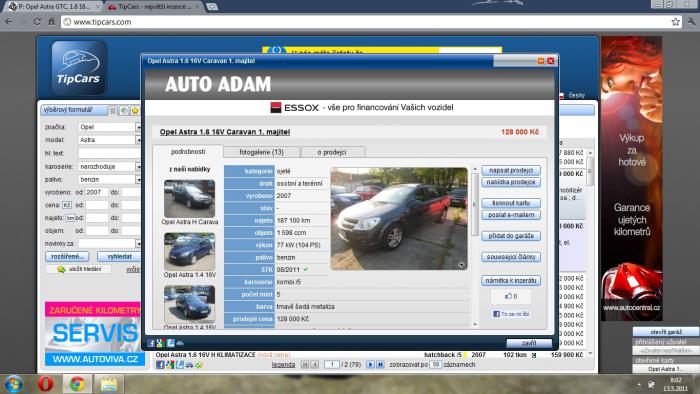The width and height of the screenshot is (700, 394).
Task: Open the o prodejci tab
Action: (332, 152)
